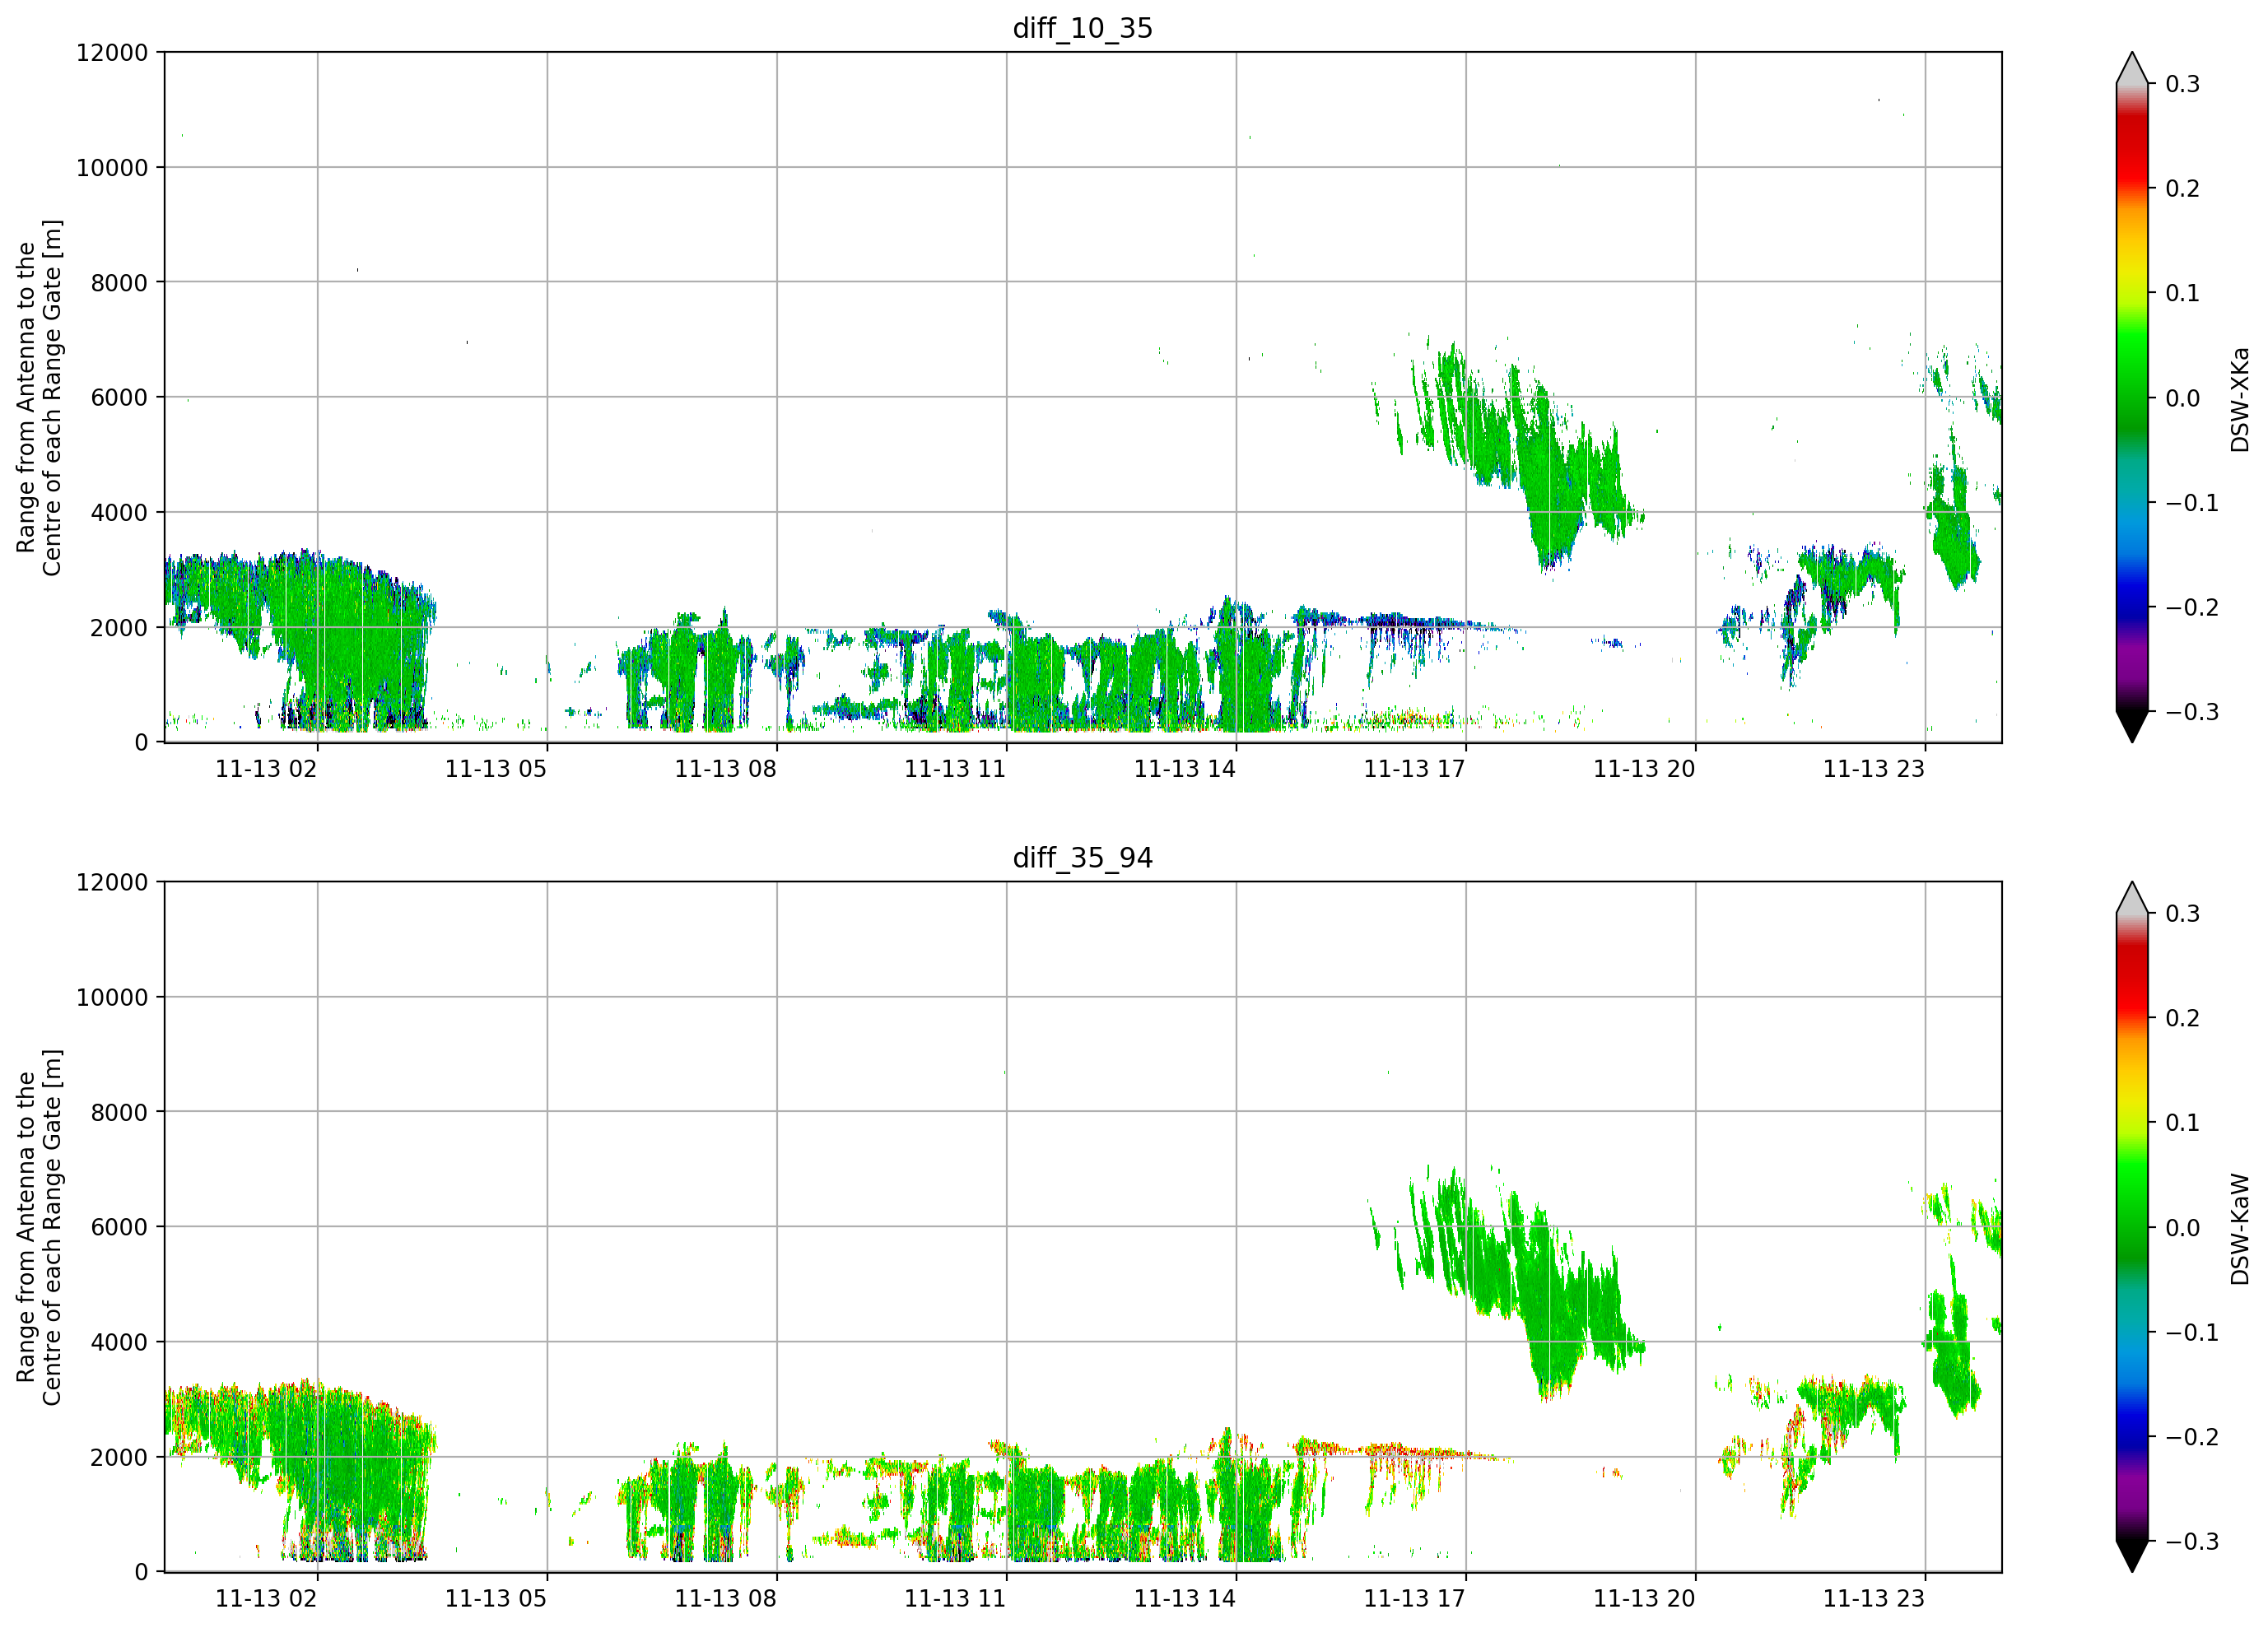Click '11-13 08' x-tick under diff_10_35 plot
This screenshot has height=1628, width=2268.
pyautogui.click(x=725, y=769)
